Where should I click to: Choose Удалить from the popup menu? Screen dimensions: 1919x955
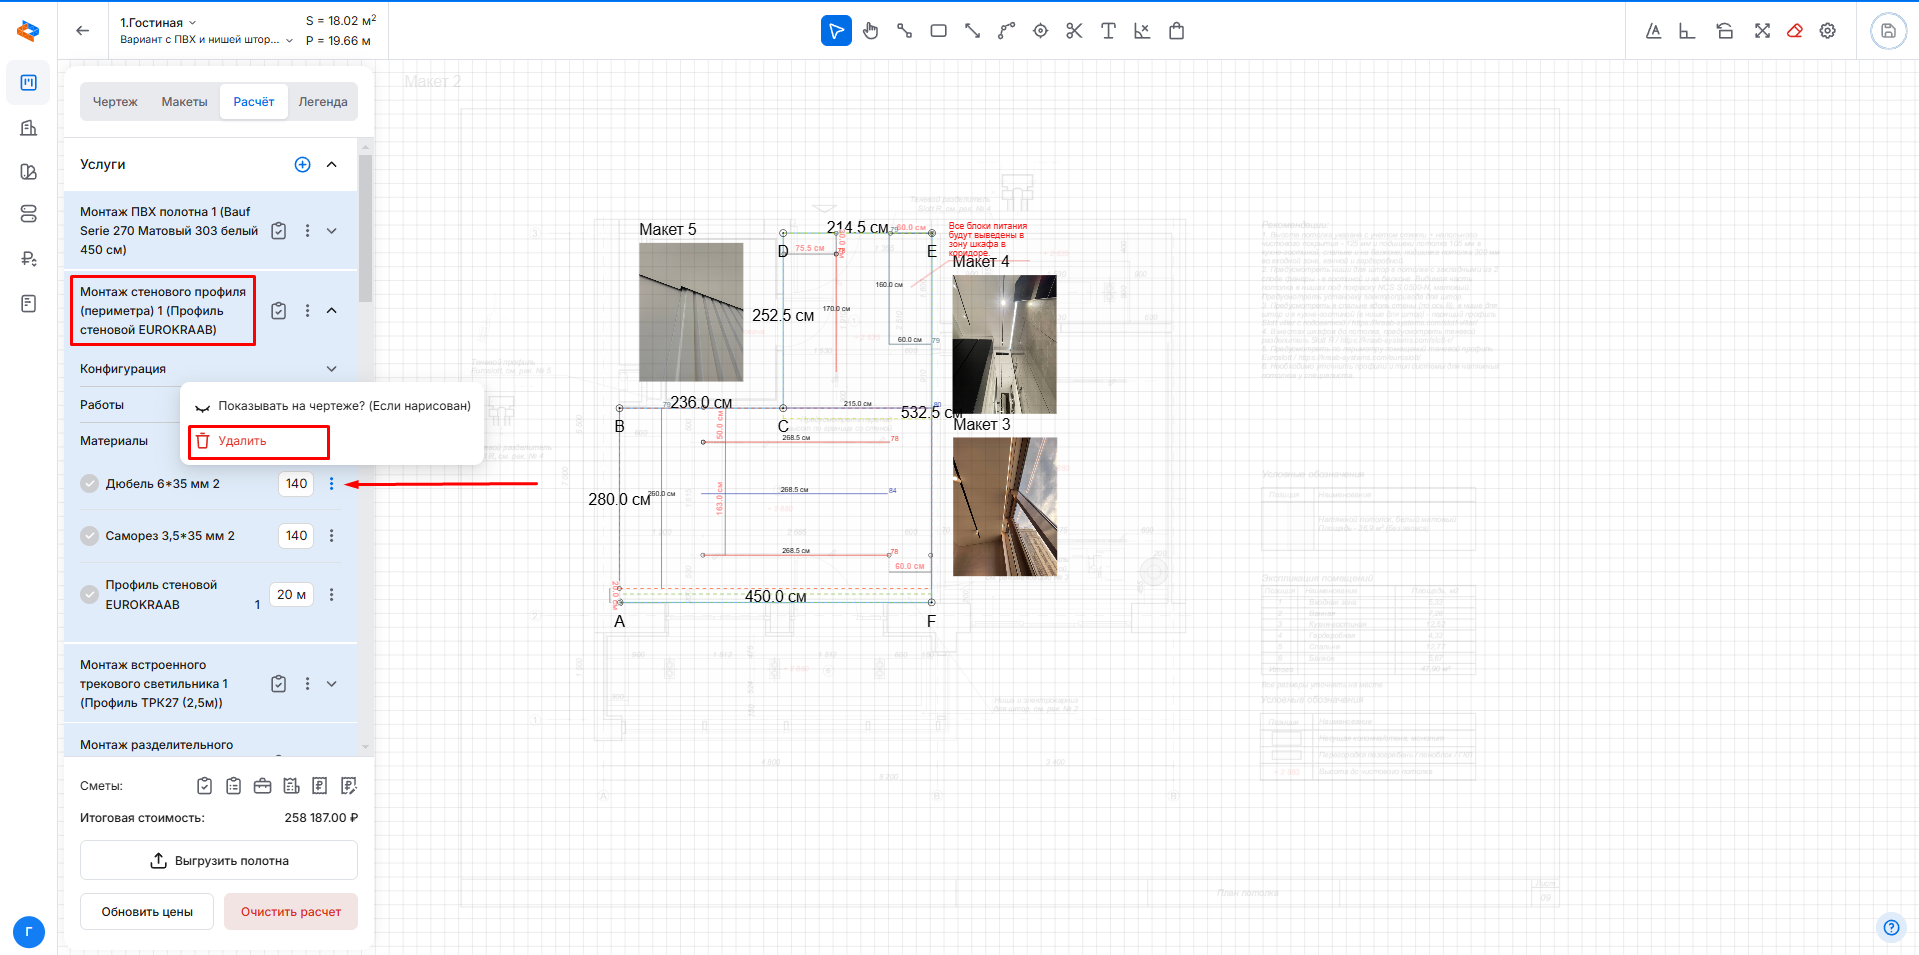242,441
